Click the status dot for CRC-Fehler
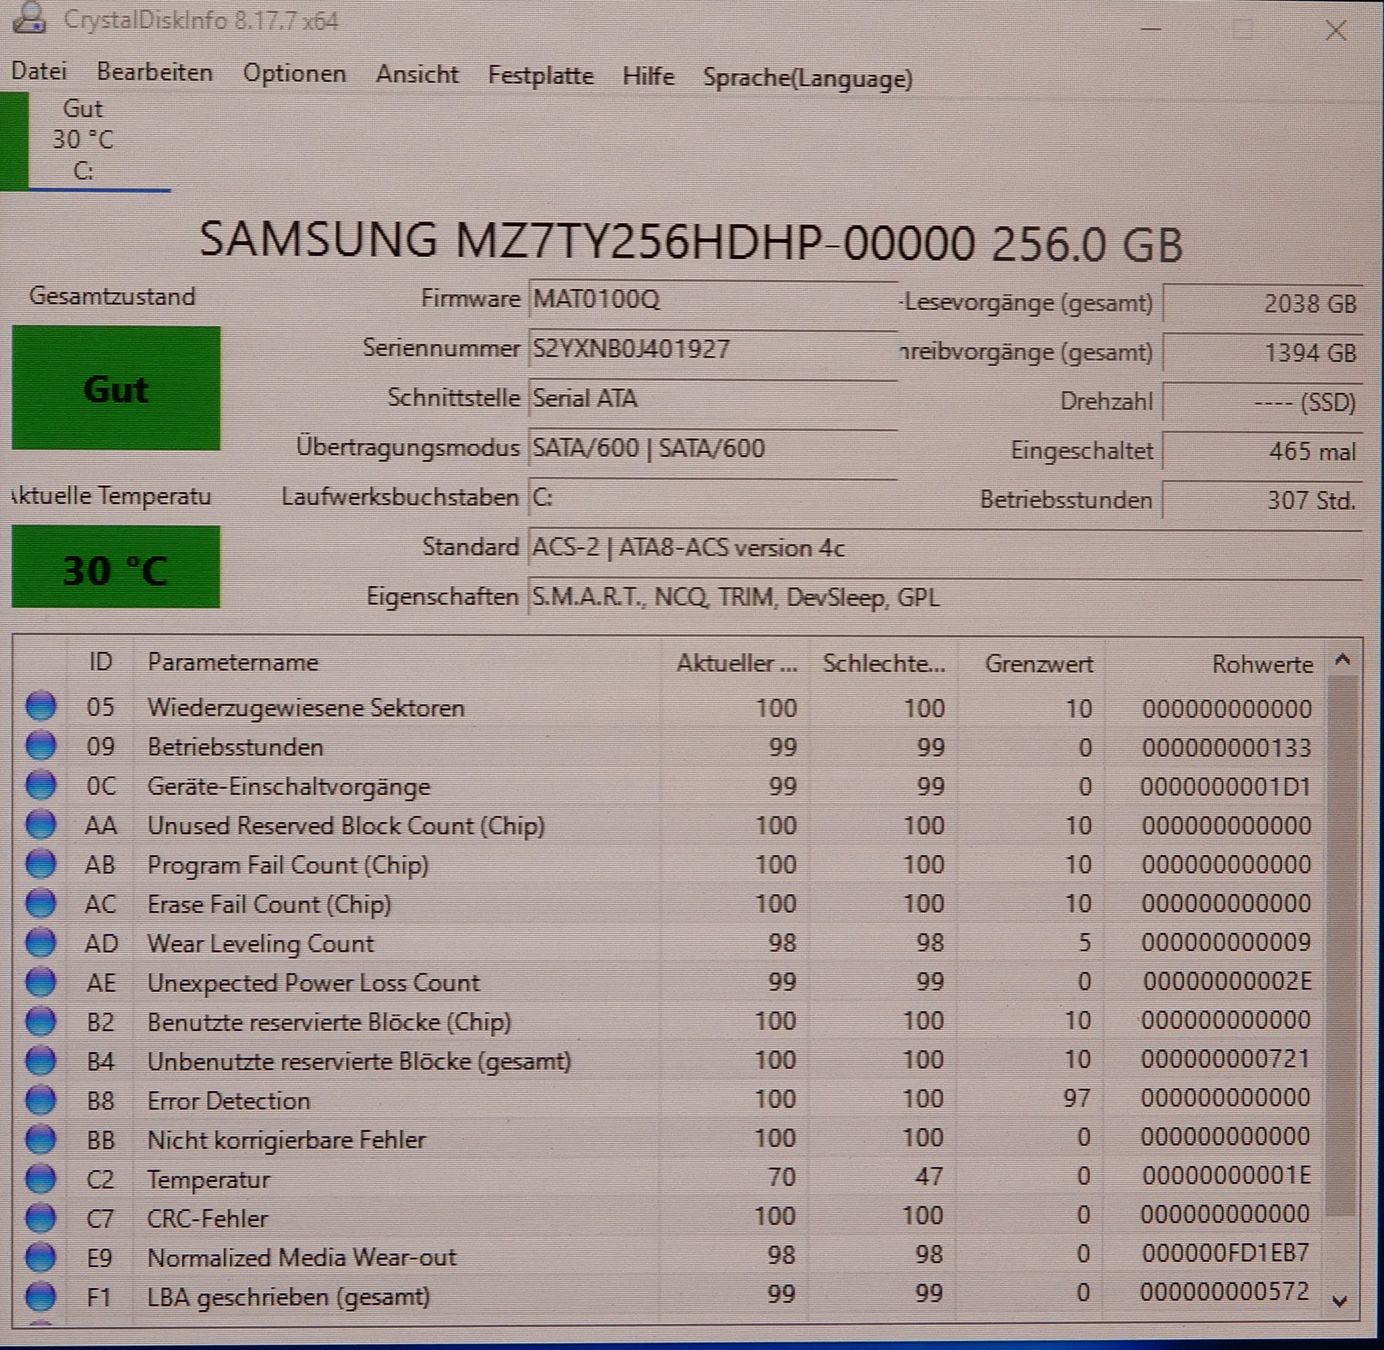The image size is (1384, 1350). (x=41, y=1217)
